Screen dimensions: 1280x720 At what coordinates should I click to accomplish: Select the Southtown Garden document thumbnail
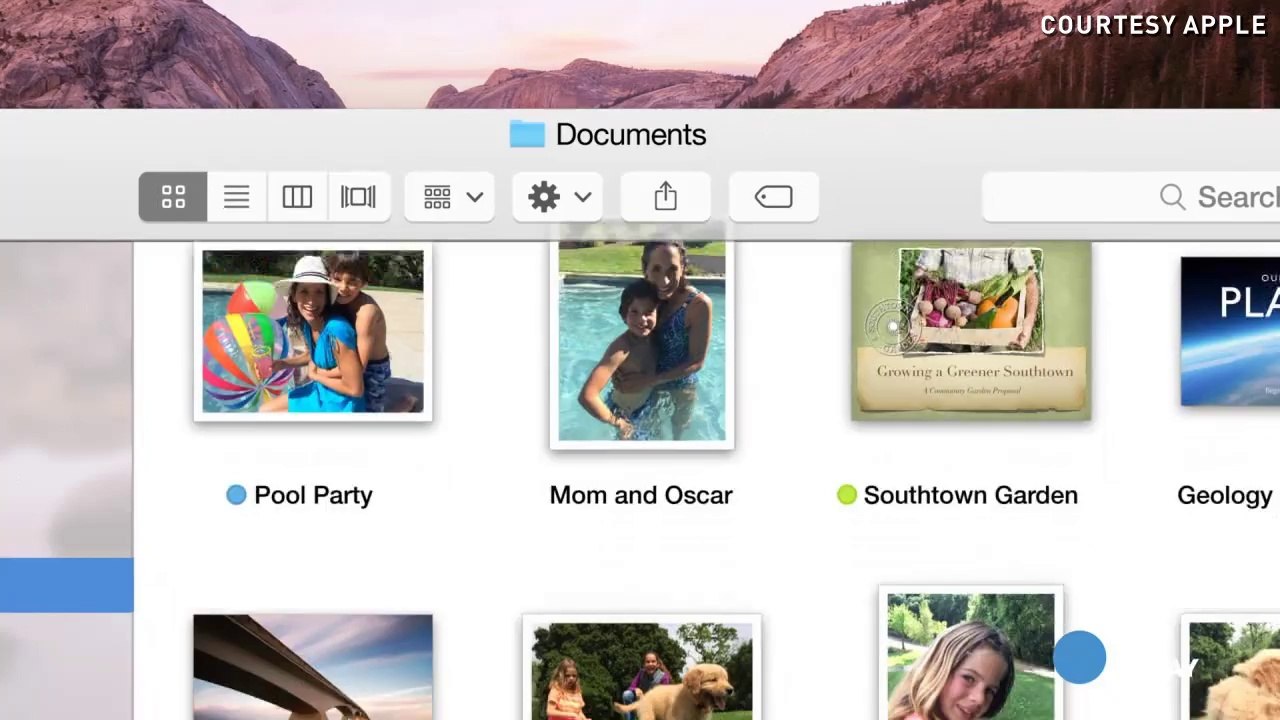[971, 331]
